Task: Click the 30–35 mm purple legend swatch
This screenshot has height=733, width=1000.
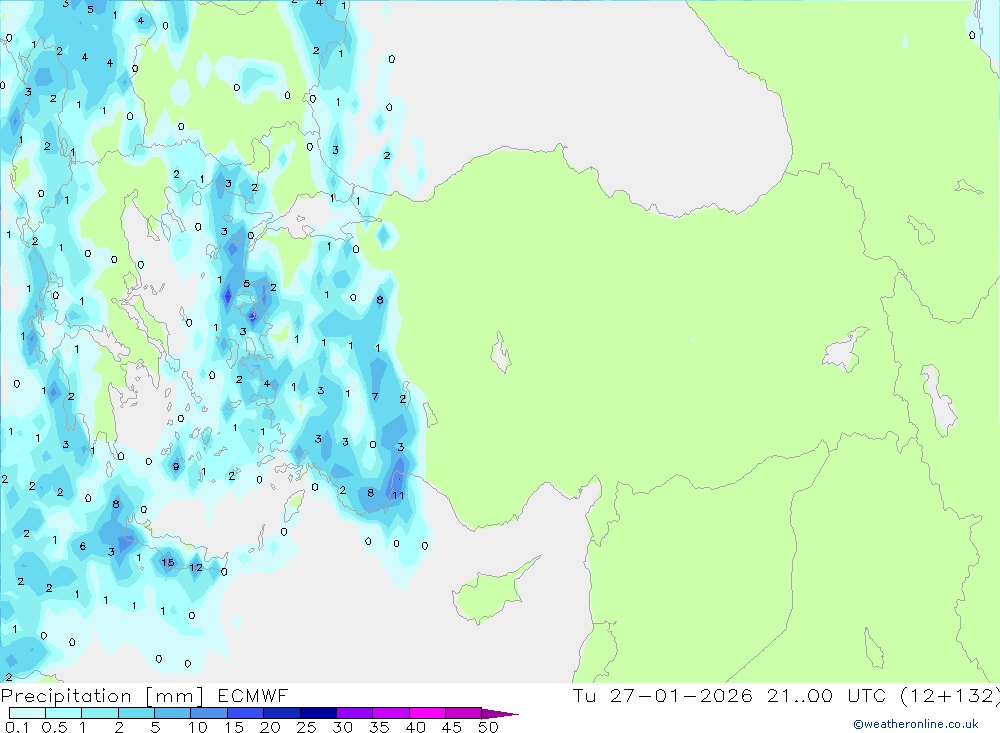Action: click(x=355, y=713)
